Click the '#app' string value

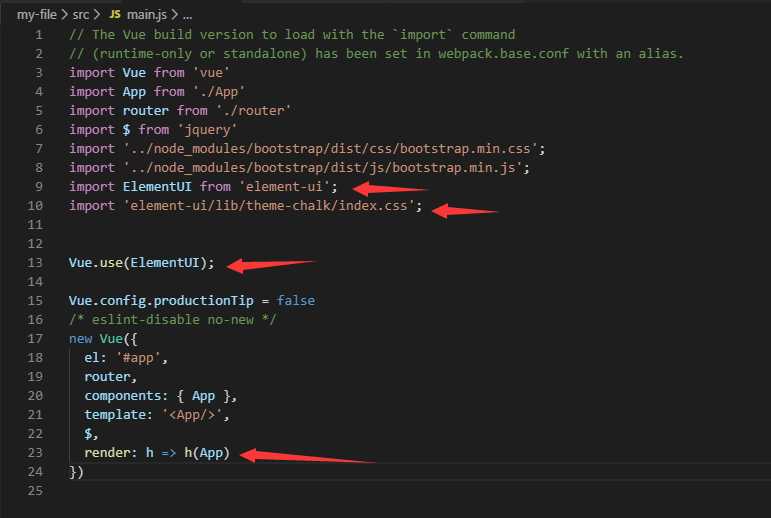[138, 358]
